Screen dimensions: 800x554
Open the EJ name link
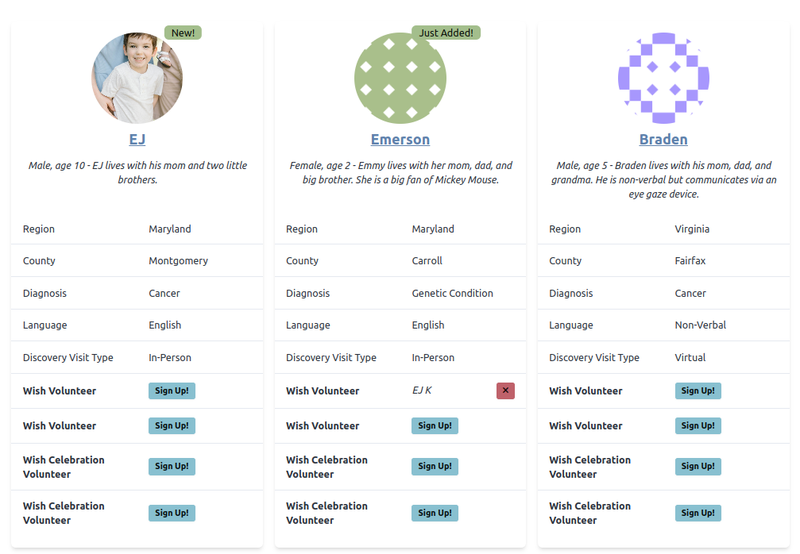[x=137, y=139]
